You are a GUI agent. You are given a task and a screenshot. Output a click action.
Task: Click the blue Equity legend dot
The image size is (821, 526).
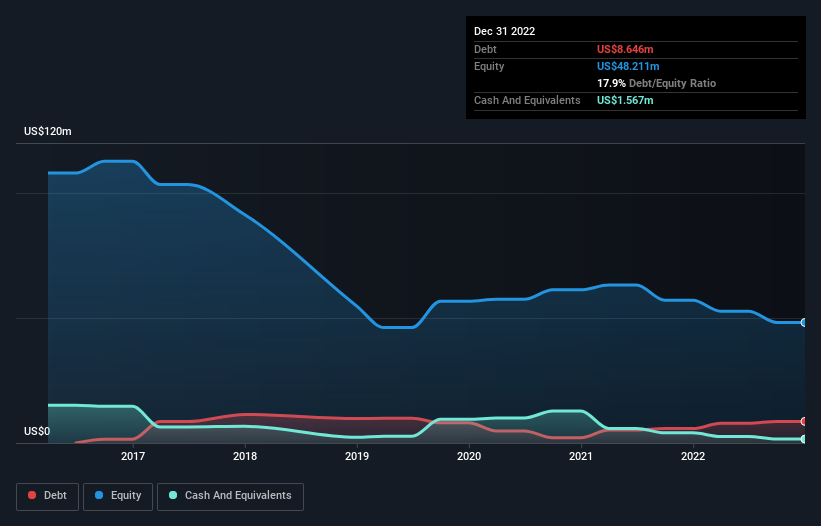pos(99,495)
